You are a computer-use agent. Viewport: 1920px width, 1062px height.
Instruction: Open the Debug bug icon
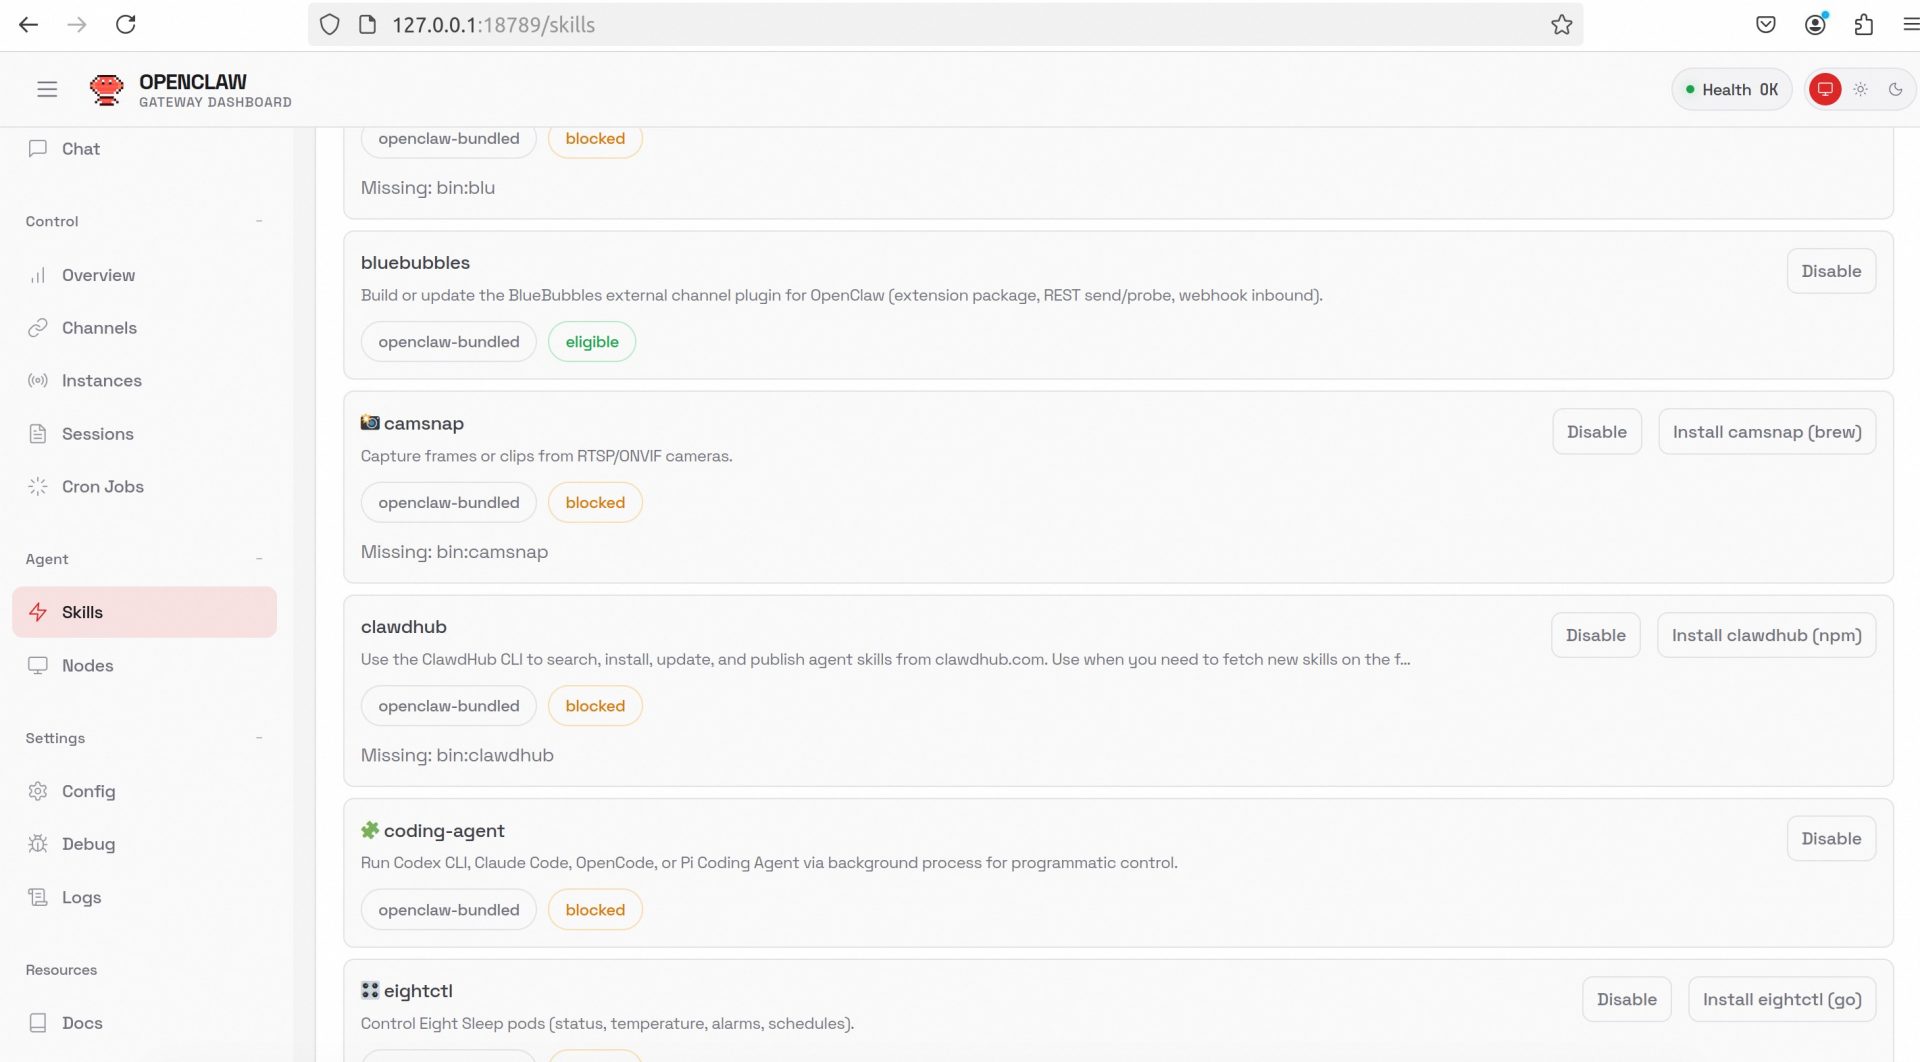(x=38, y=844)
